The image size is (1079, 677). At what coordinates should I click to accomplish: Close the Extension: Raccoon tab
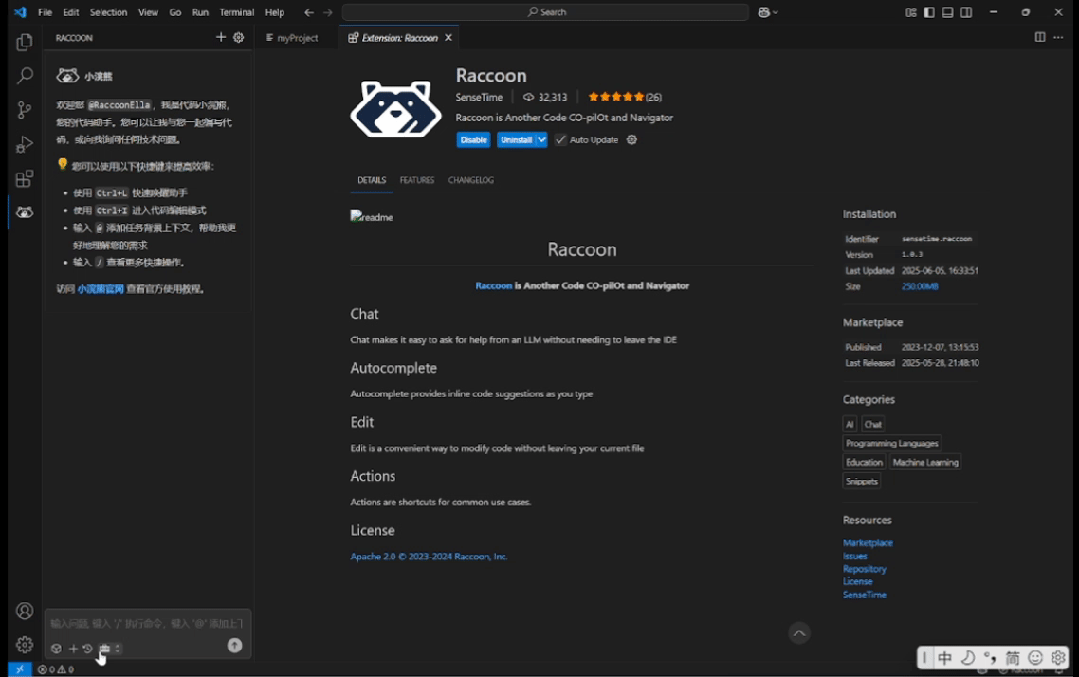point(448,38)
